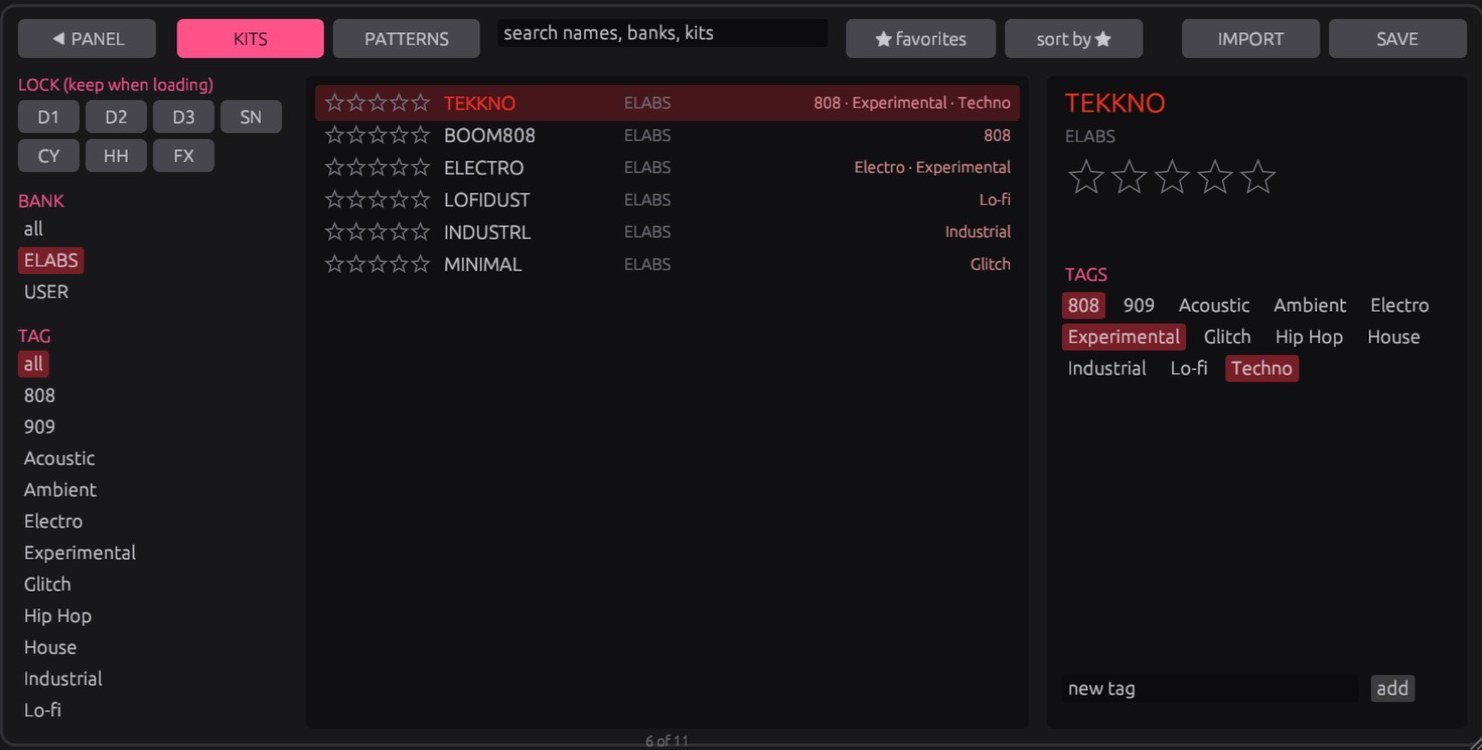Toggle the CY lock

pyautogui.click(x=48, y=156)
